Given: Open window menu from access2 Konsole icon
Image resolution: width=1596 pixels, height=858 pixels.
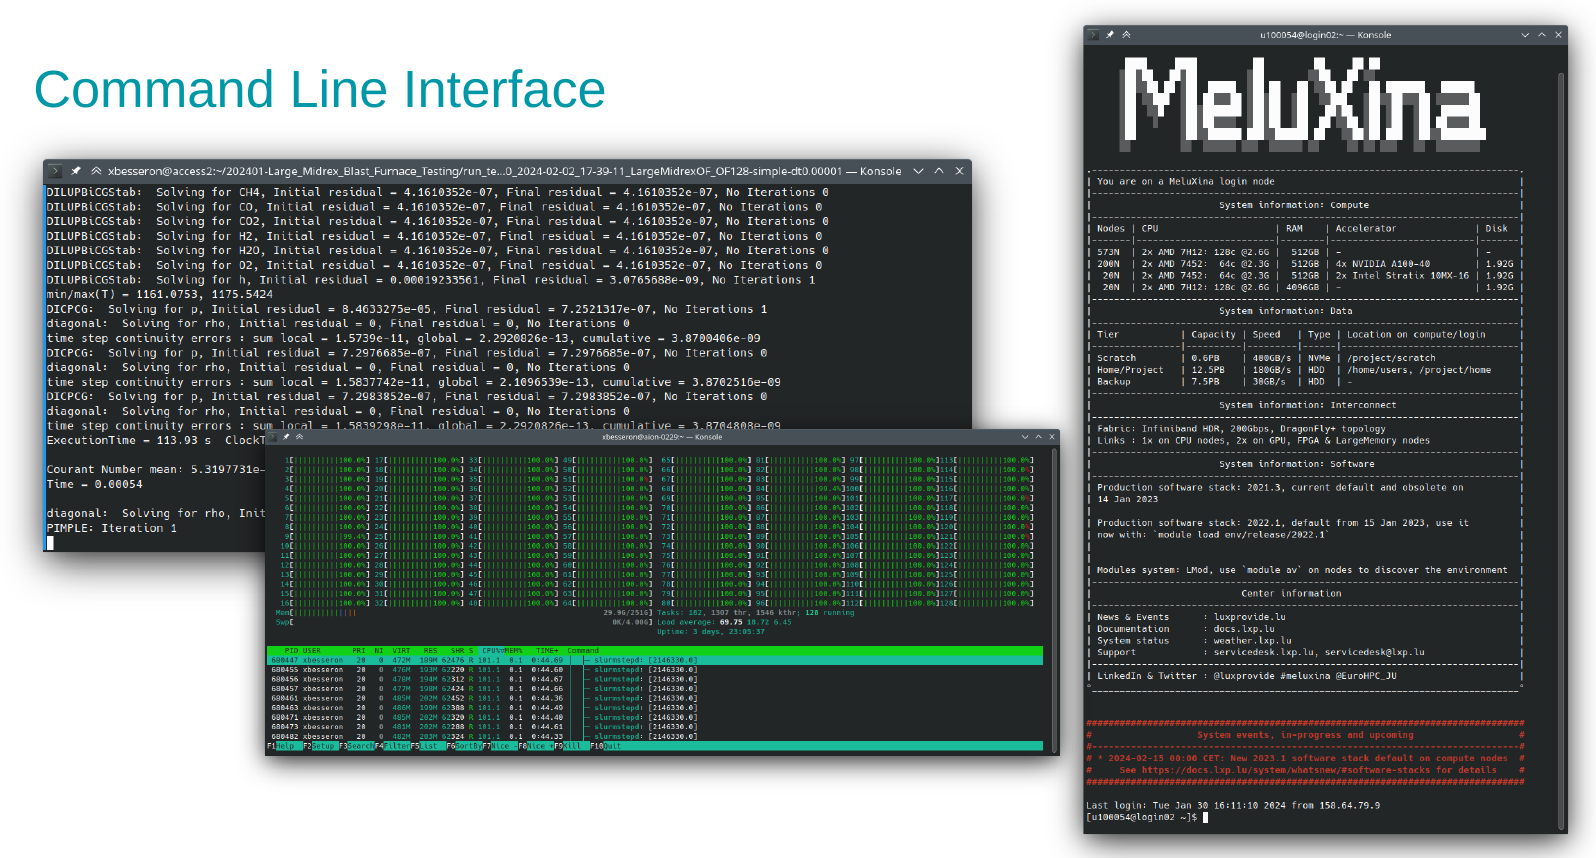Looking at the screenshot, I should 55,171.
